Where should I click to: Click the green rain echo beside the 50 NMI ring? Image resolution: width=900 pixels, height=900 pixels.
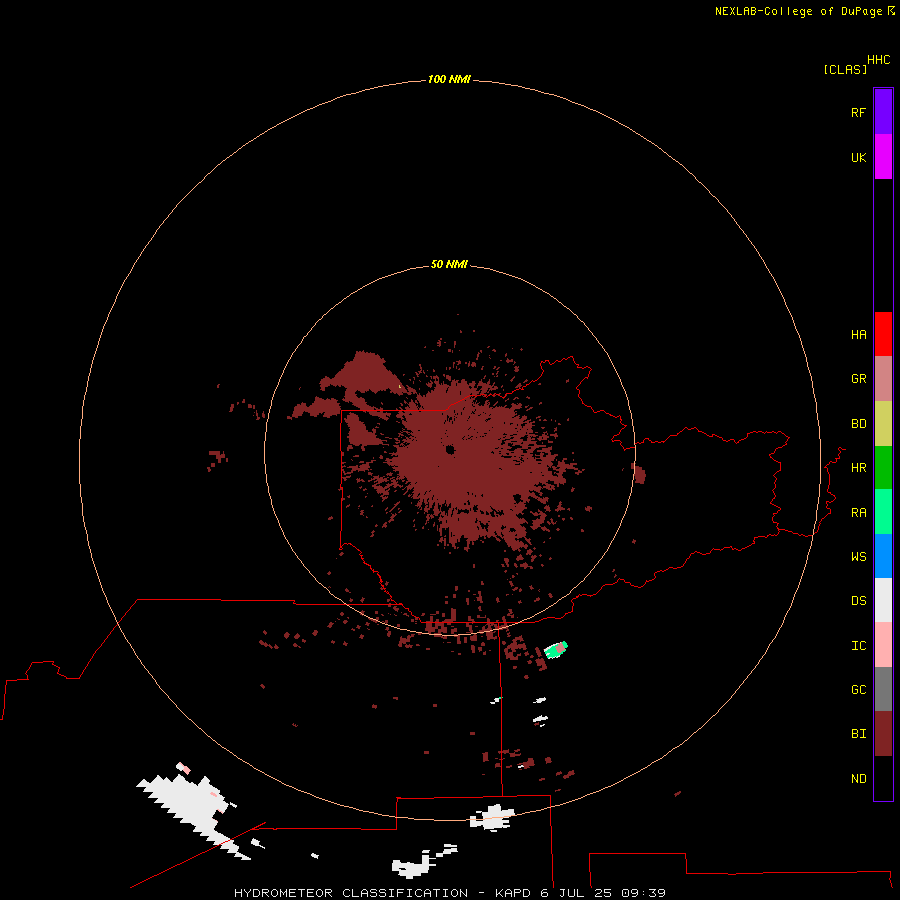click(x=556, y=650)
